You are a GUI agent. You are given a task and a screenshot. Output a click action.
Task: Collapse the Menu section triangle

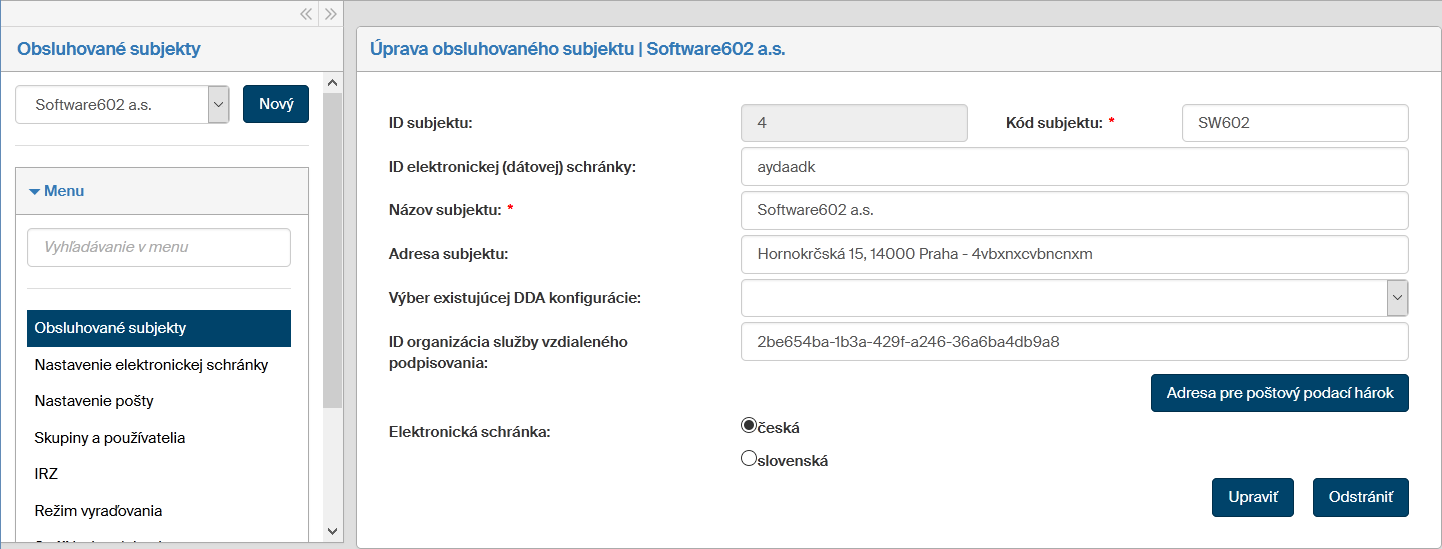[35, 191]
